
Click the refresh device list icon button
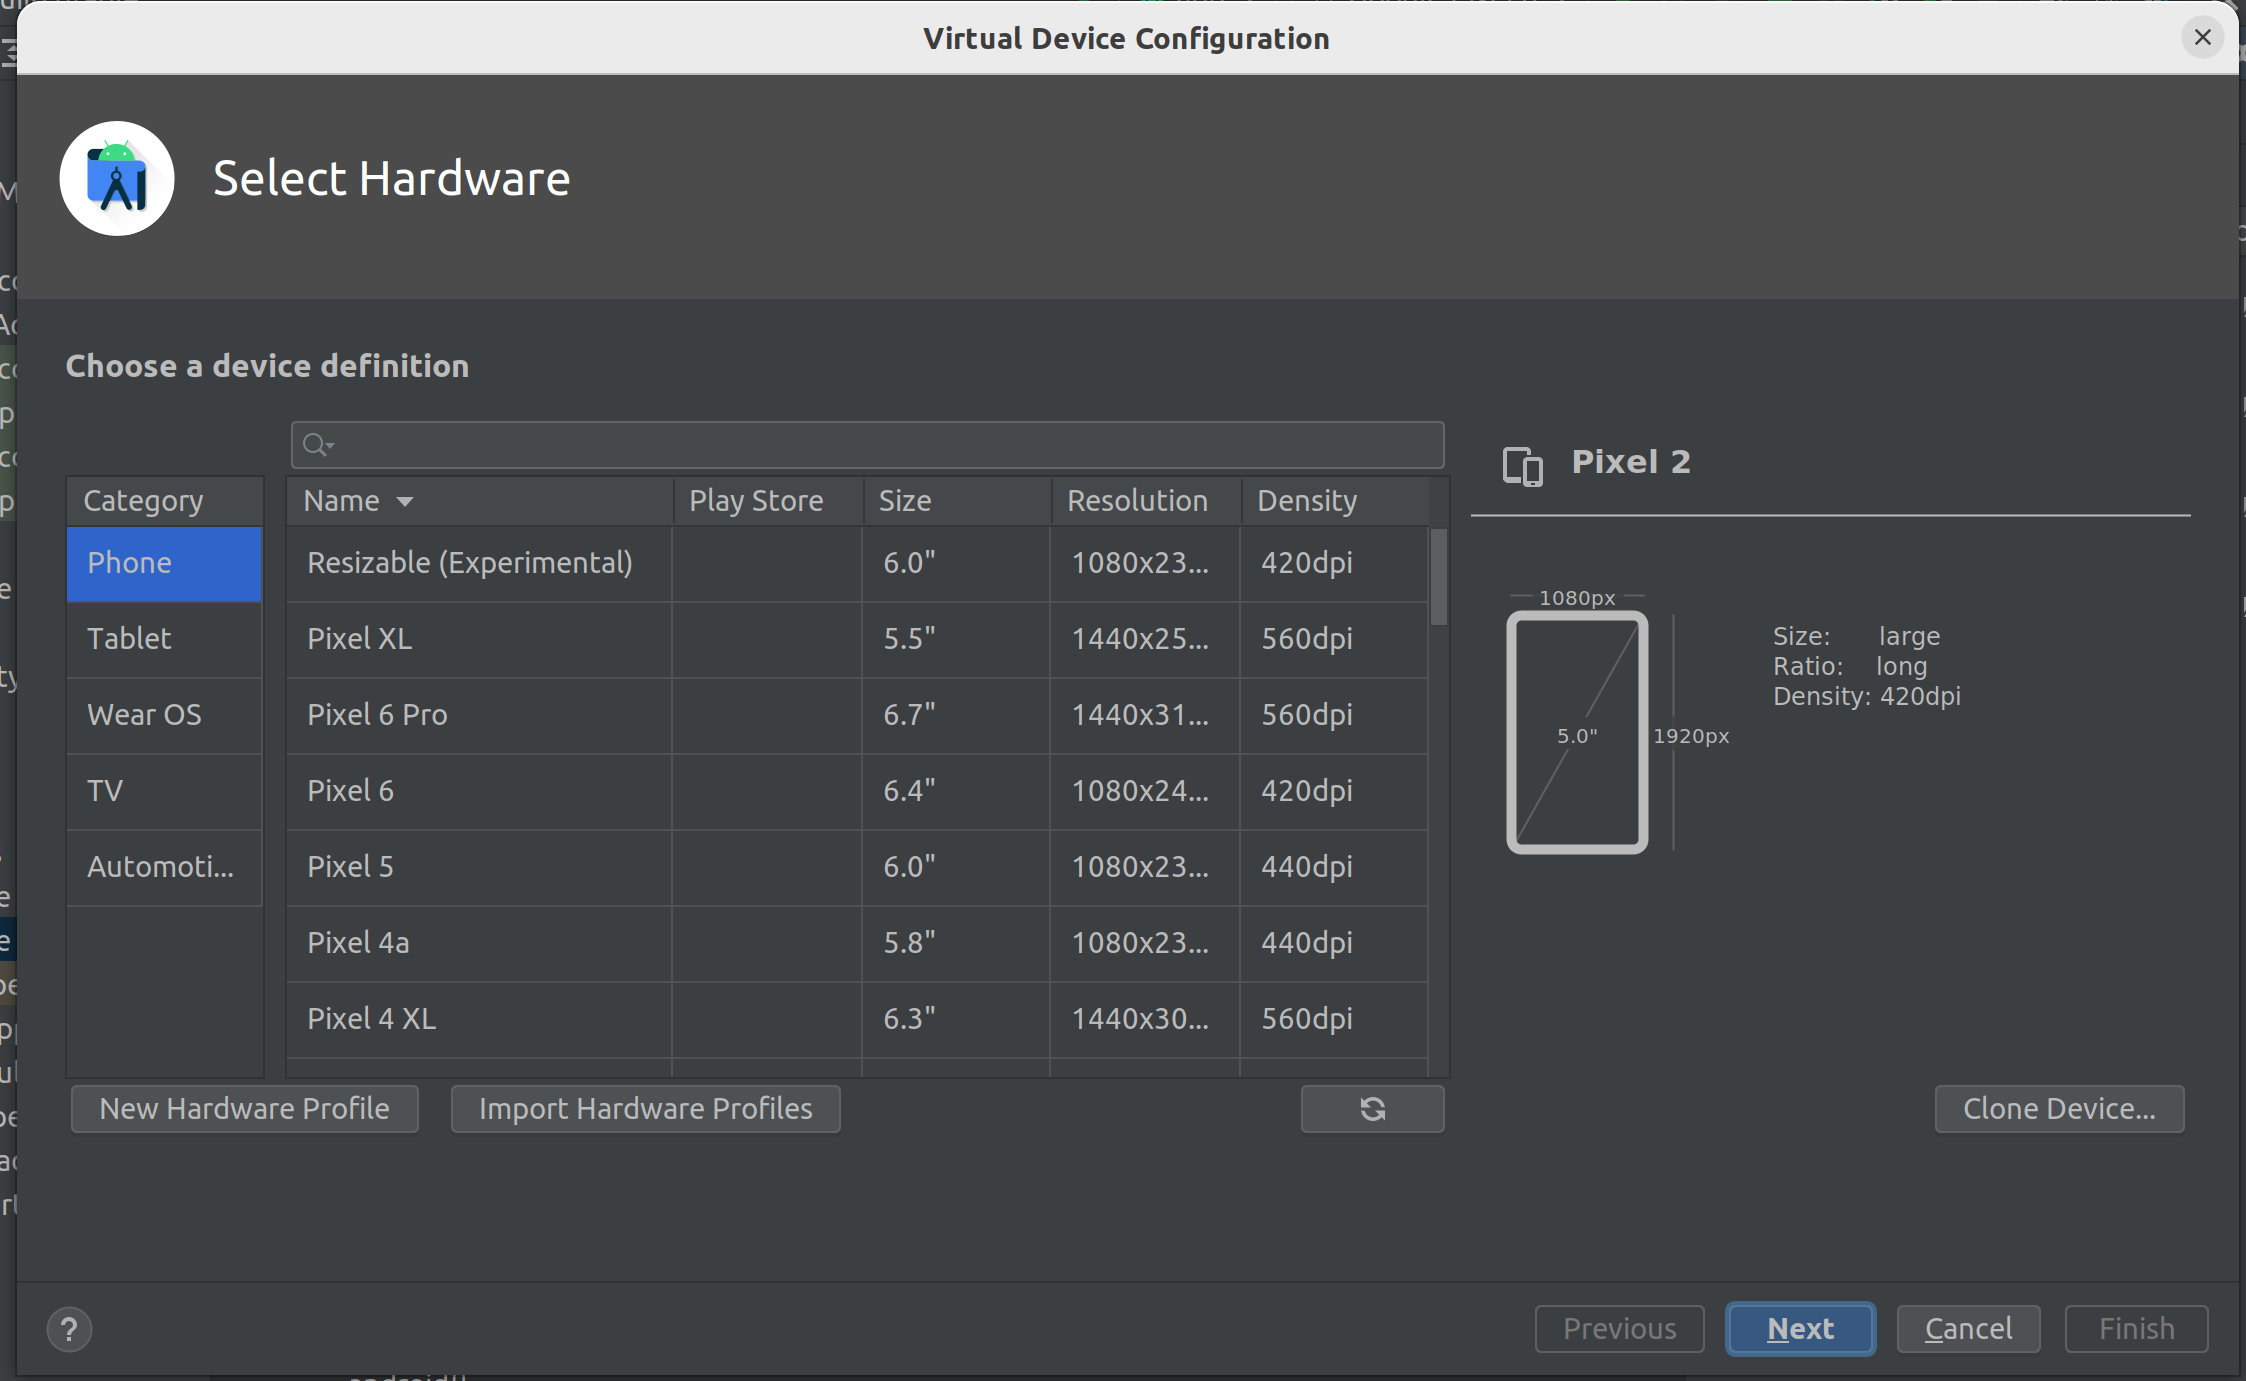coord(1372,1108)
